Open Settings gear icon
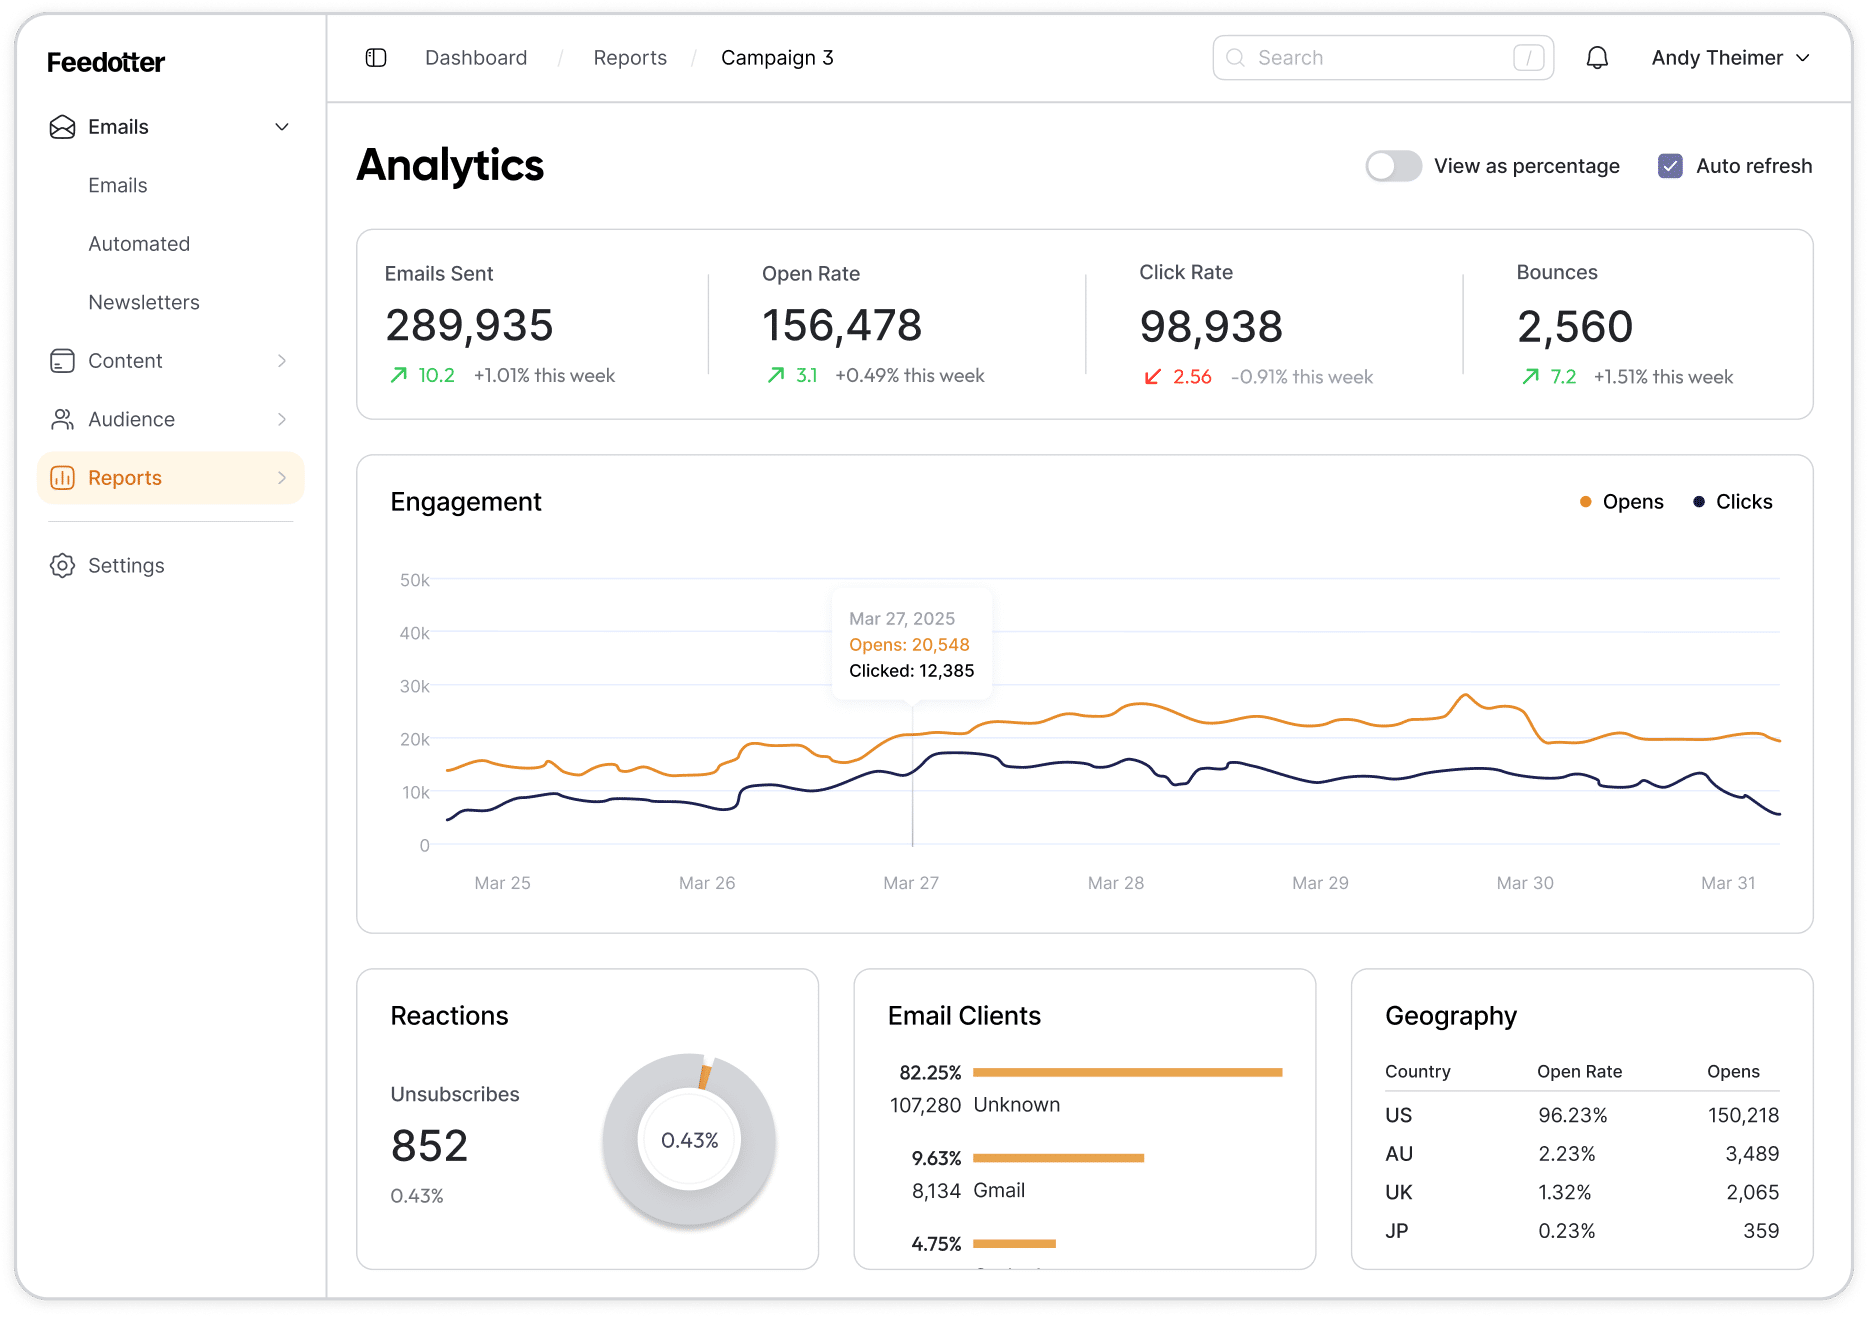Screen dimensions: 1868x1317 click(x=62, y=566)
